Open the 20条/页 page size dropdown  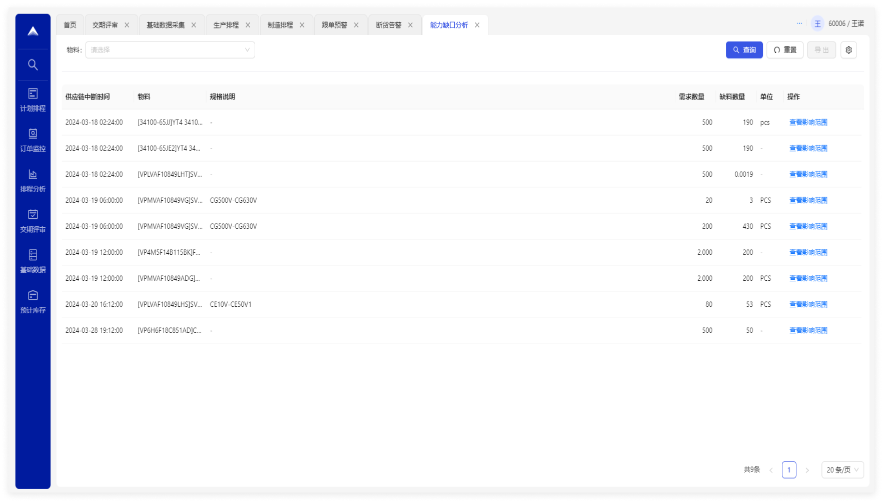(x=842, y=470)
